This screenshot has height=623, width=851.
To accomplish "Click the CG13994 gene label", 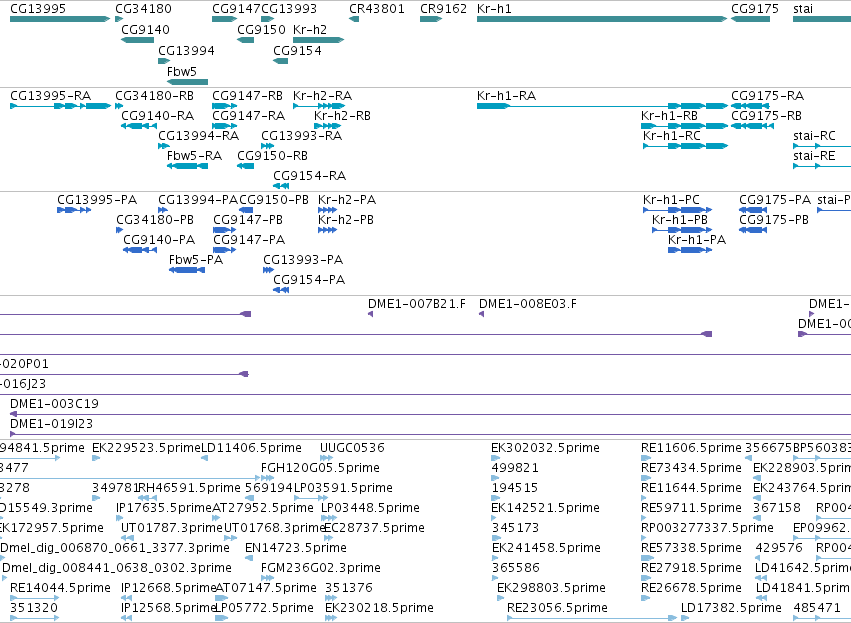I will [x=186, y=50].
